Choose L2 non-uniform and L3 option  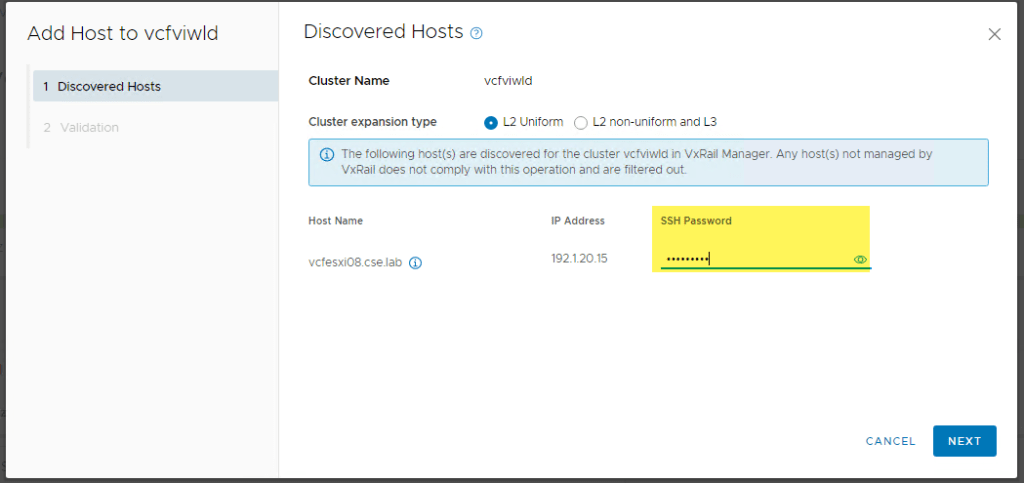(581, 123)
